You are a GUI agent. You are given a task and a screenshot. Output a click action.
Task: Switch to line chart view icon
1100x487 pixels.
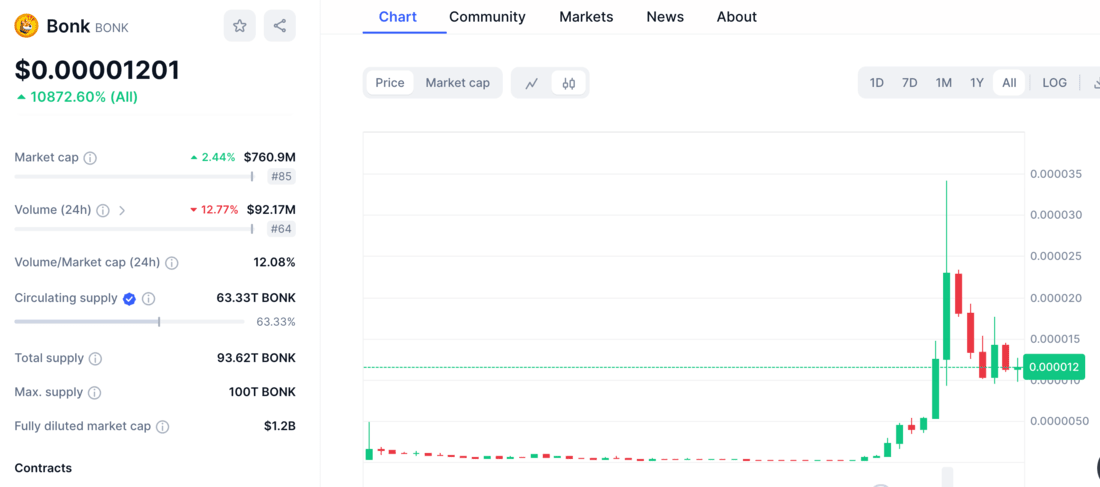[x=532, y=83]
